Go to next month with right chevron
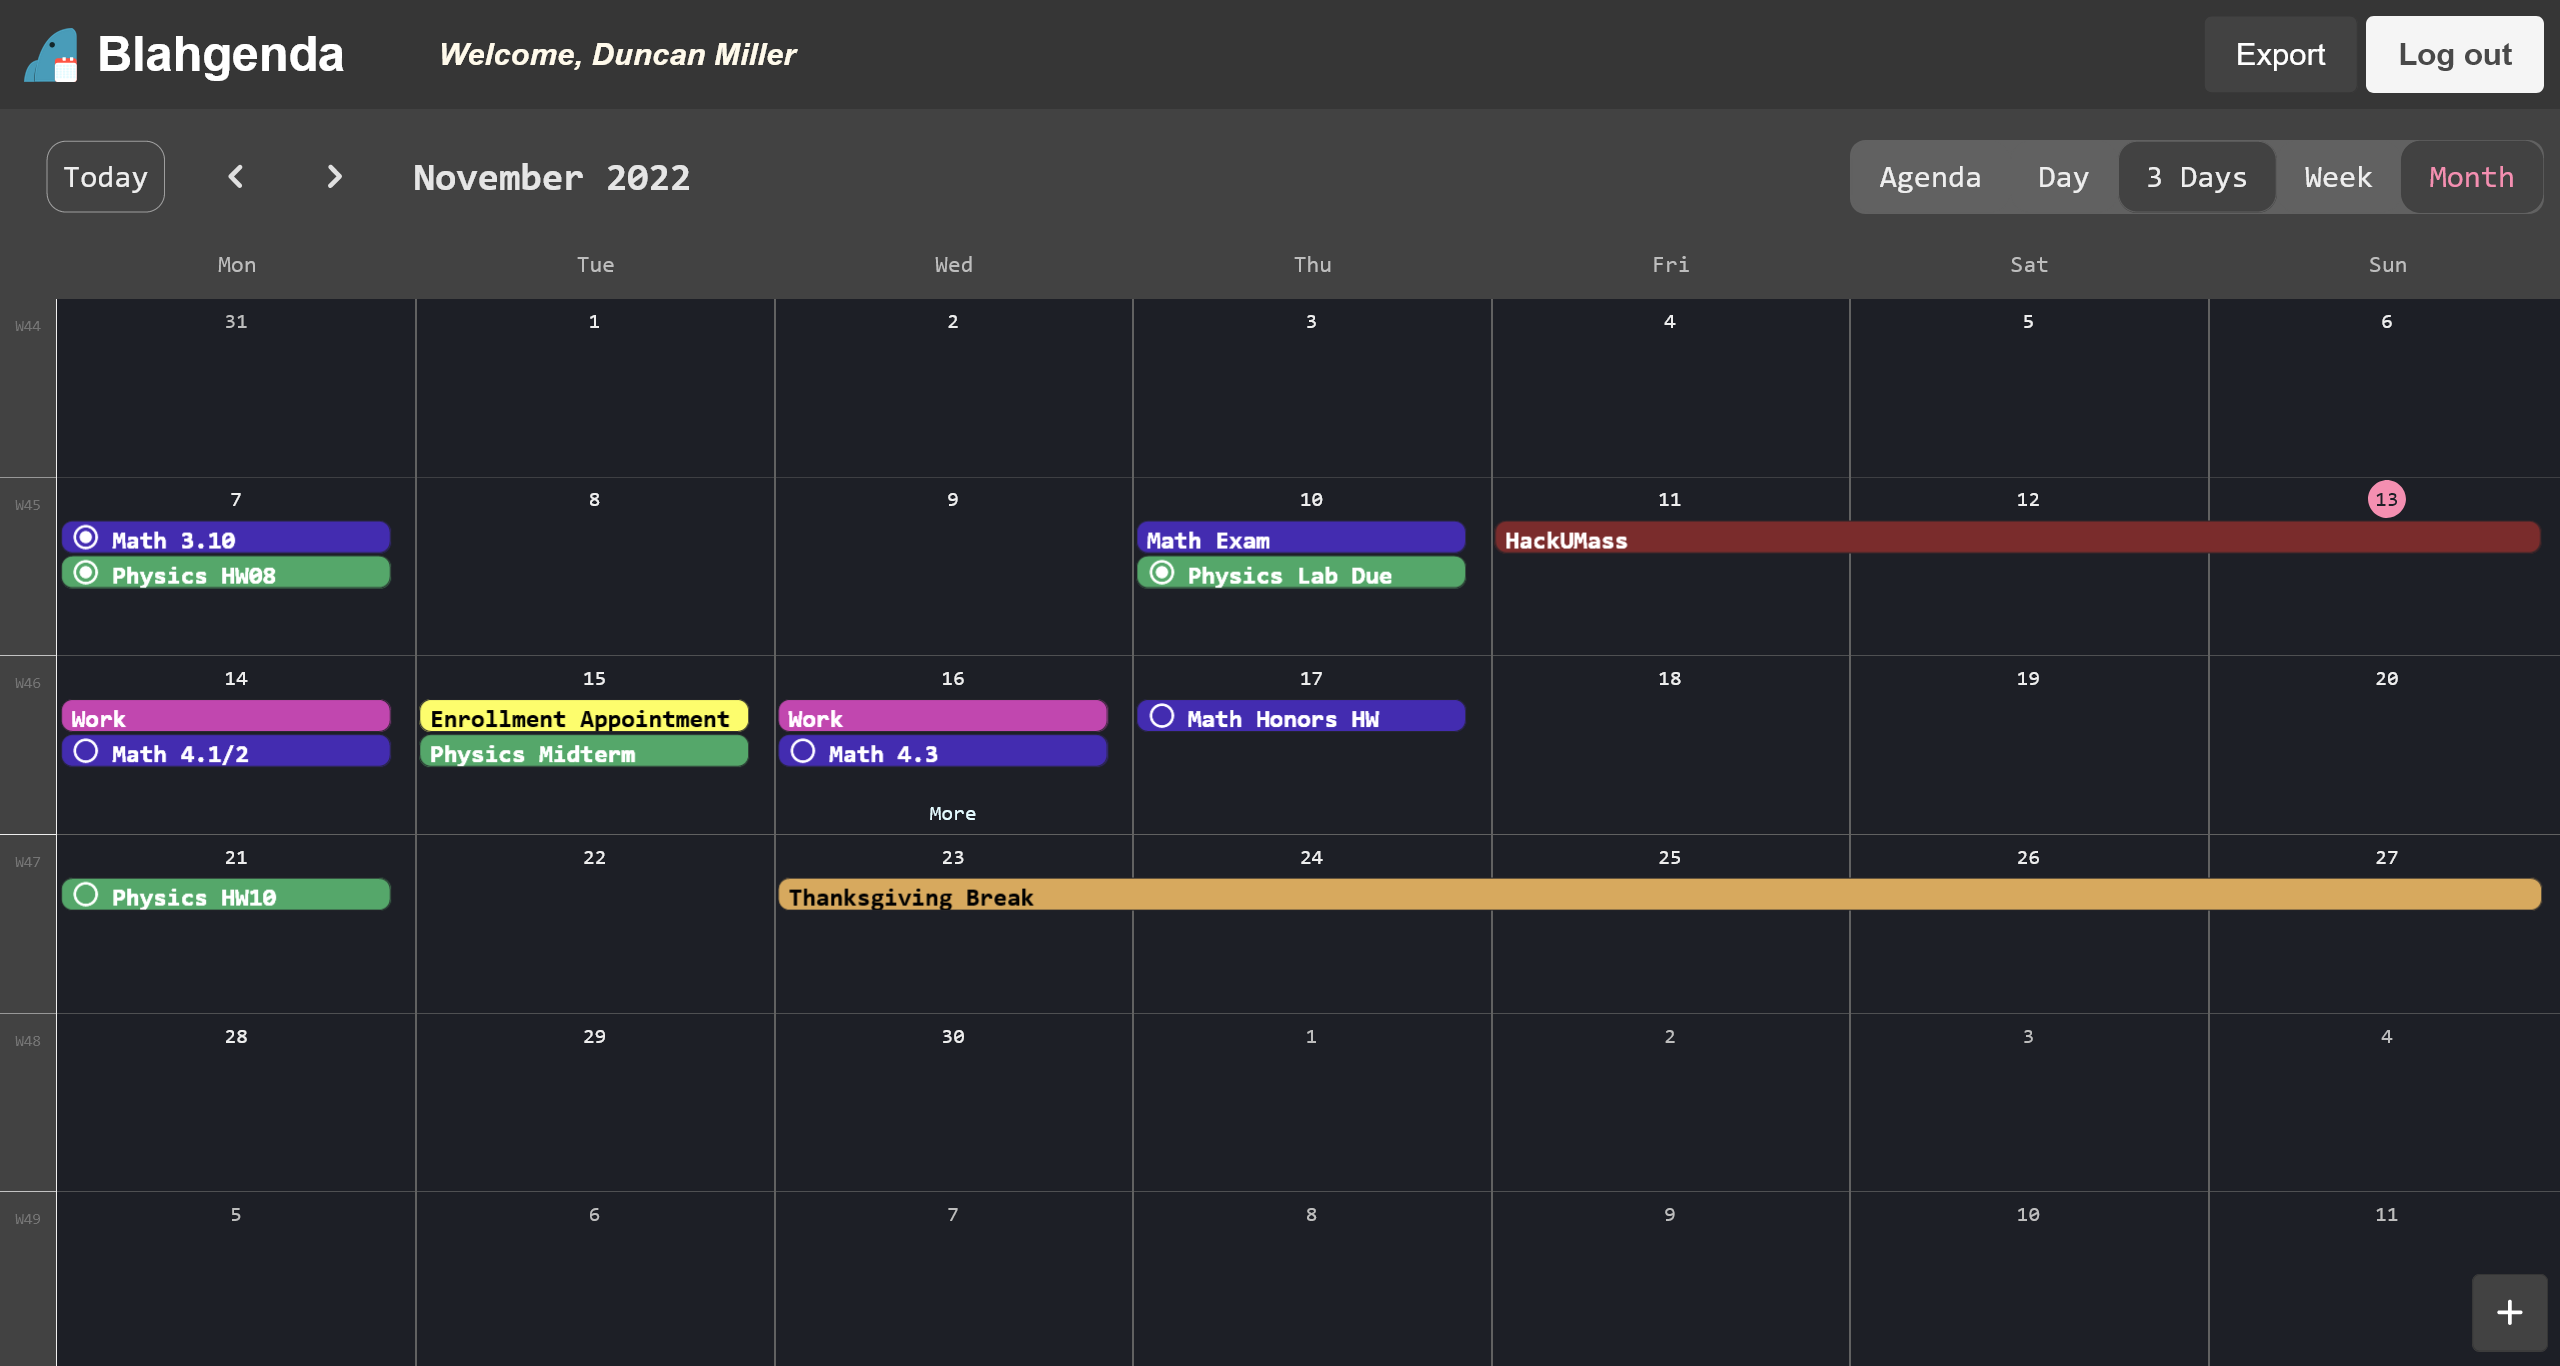The image size is (2560, 1366). click(x=334, y=177)
